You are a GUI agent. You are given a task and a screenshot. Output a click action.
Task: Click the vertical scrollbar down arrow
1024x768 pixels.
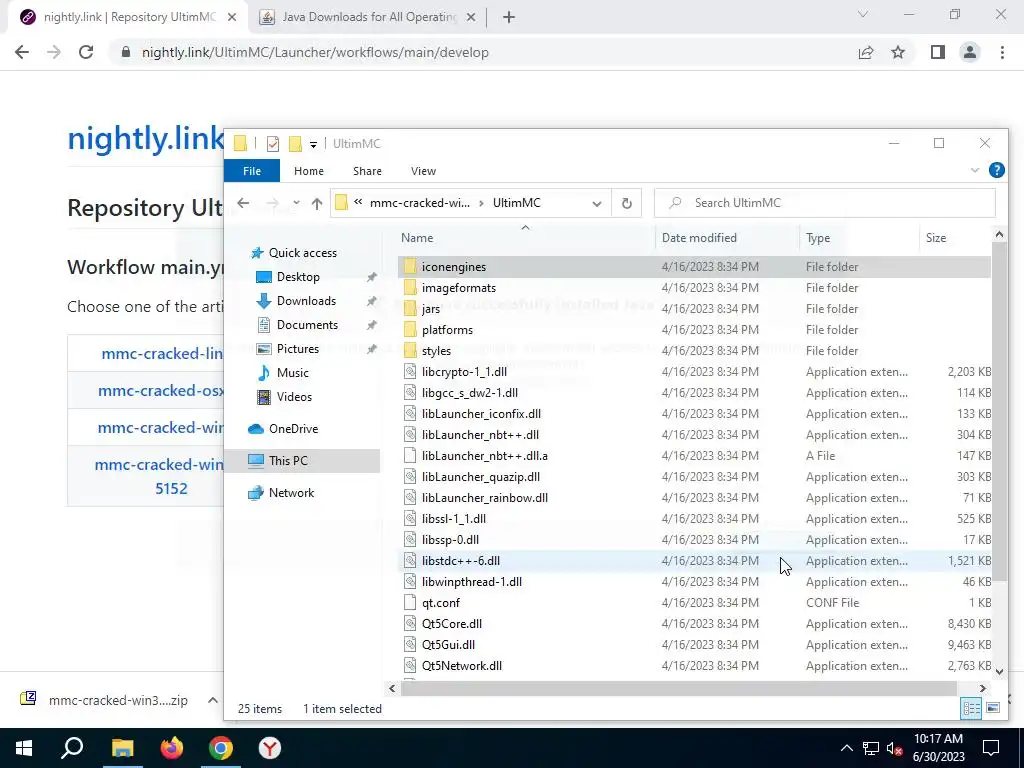[999, 671]
